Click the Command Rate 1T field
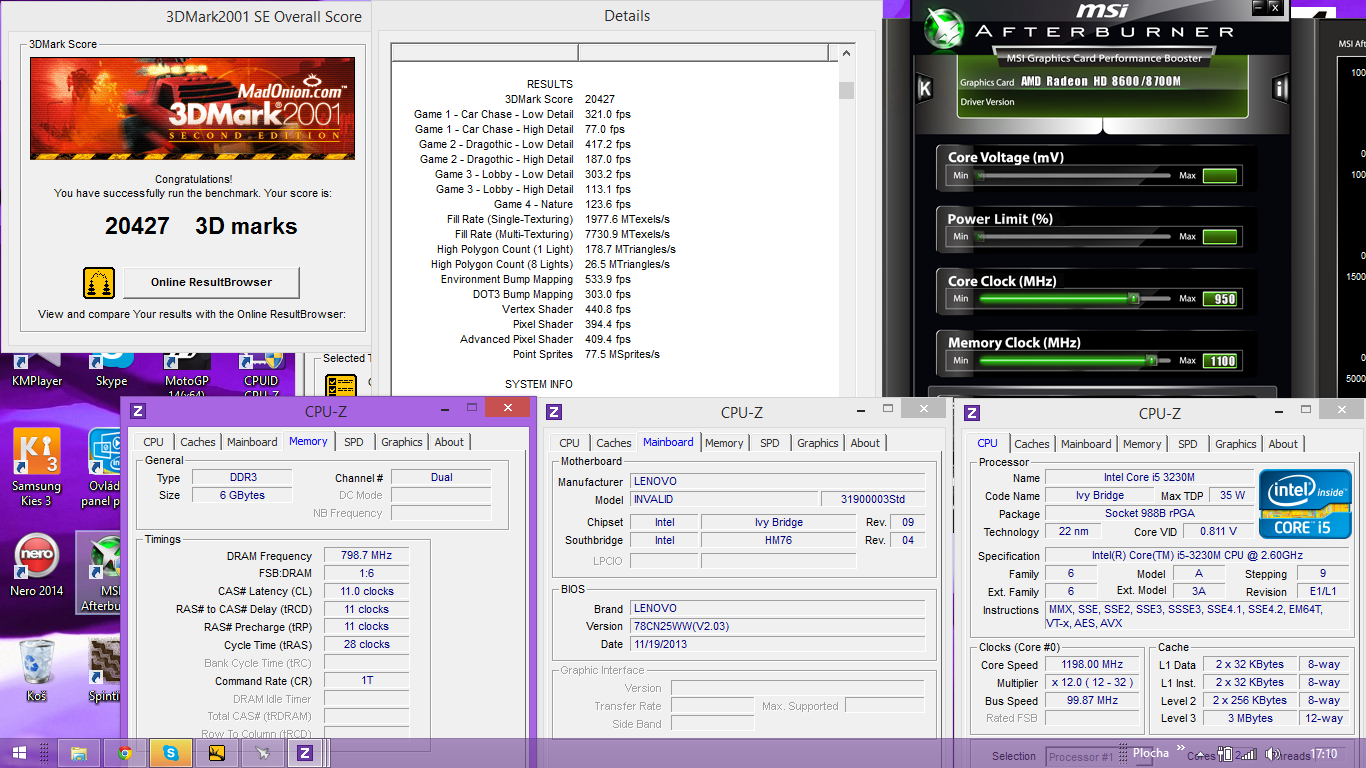The width and height of the screenshot is (1366, 768). (366, 680)
